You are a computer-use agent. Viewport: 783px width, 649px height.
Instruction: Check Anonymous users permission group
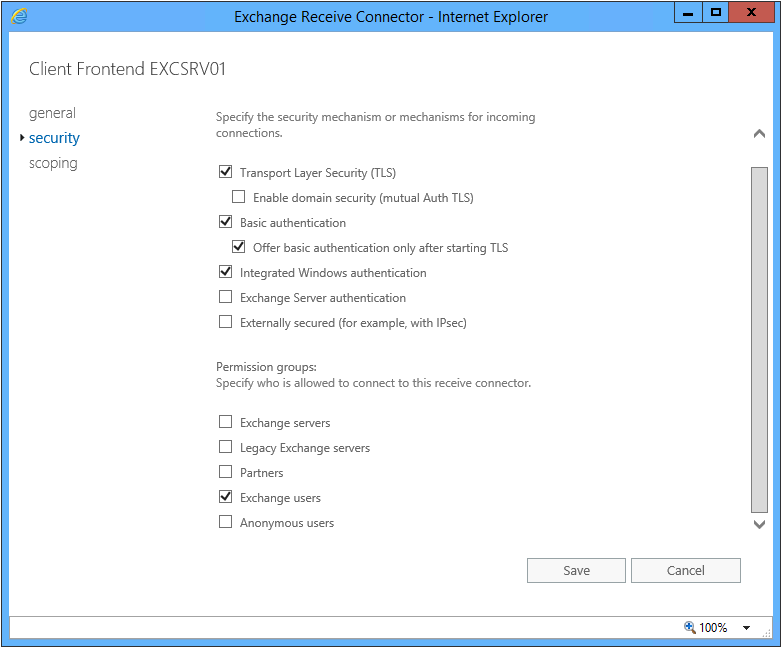pyautogui.click(x=225, y=522)
